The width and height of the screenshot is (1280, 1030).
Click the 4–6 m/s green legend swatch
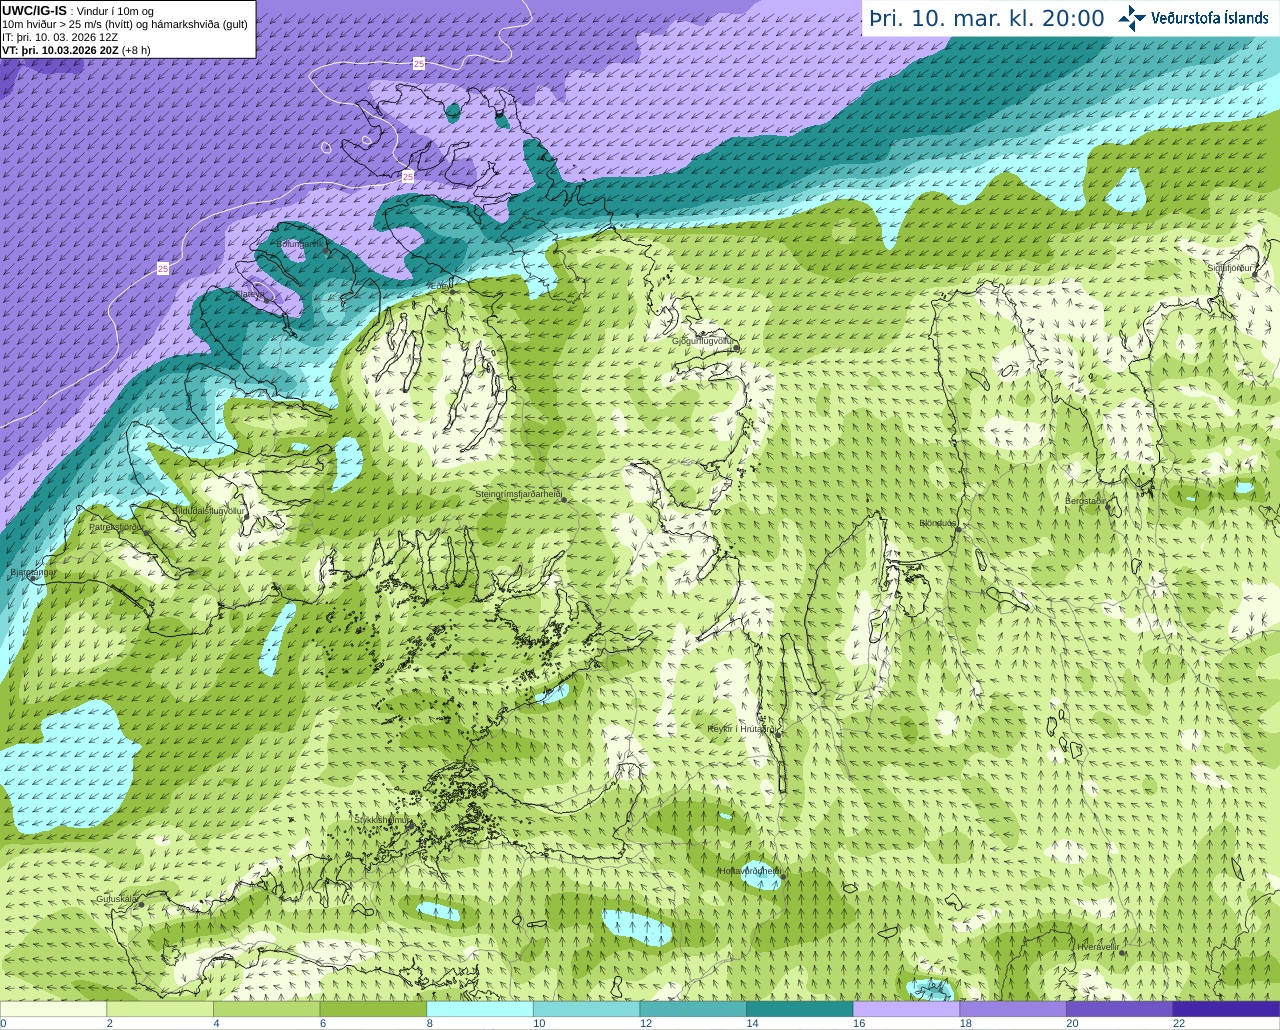(266, 1009)
